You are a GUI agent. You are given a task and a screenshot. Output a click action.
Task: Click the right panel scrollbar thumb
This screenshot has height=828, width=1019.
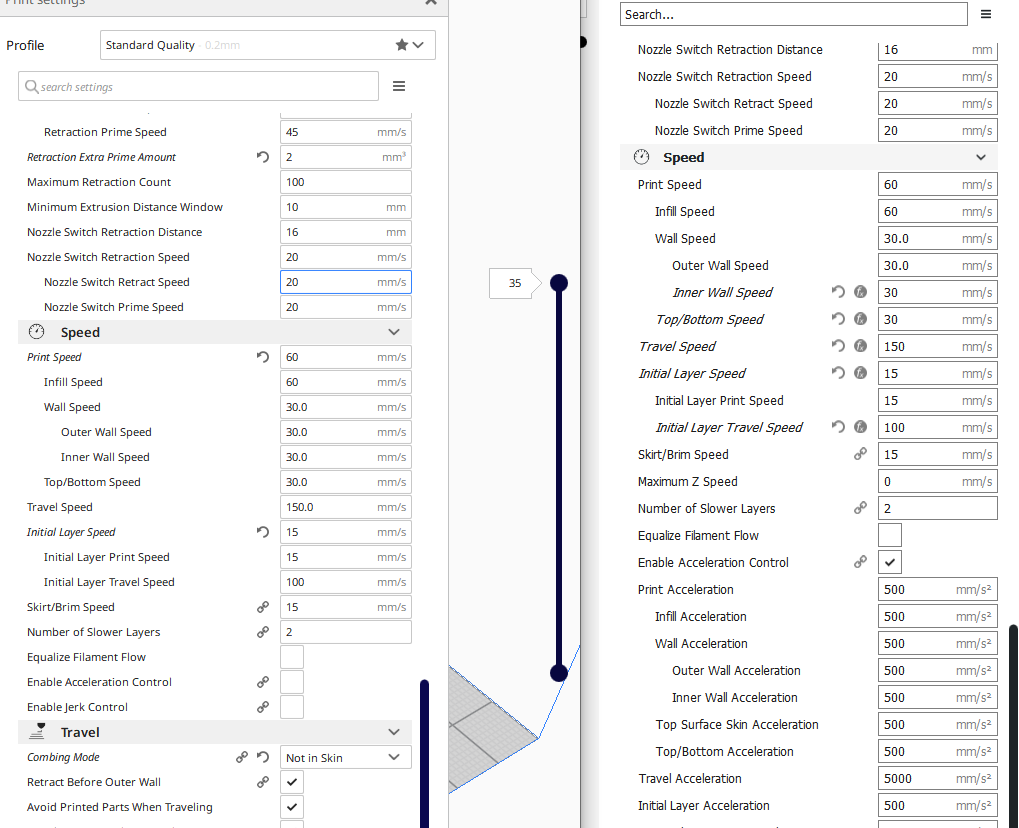coord(1013,726)
